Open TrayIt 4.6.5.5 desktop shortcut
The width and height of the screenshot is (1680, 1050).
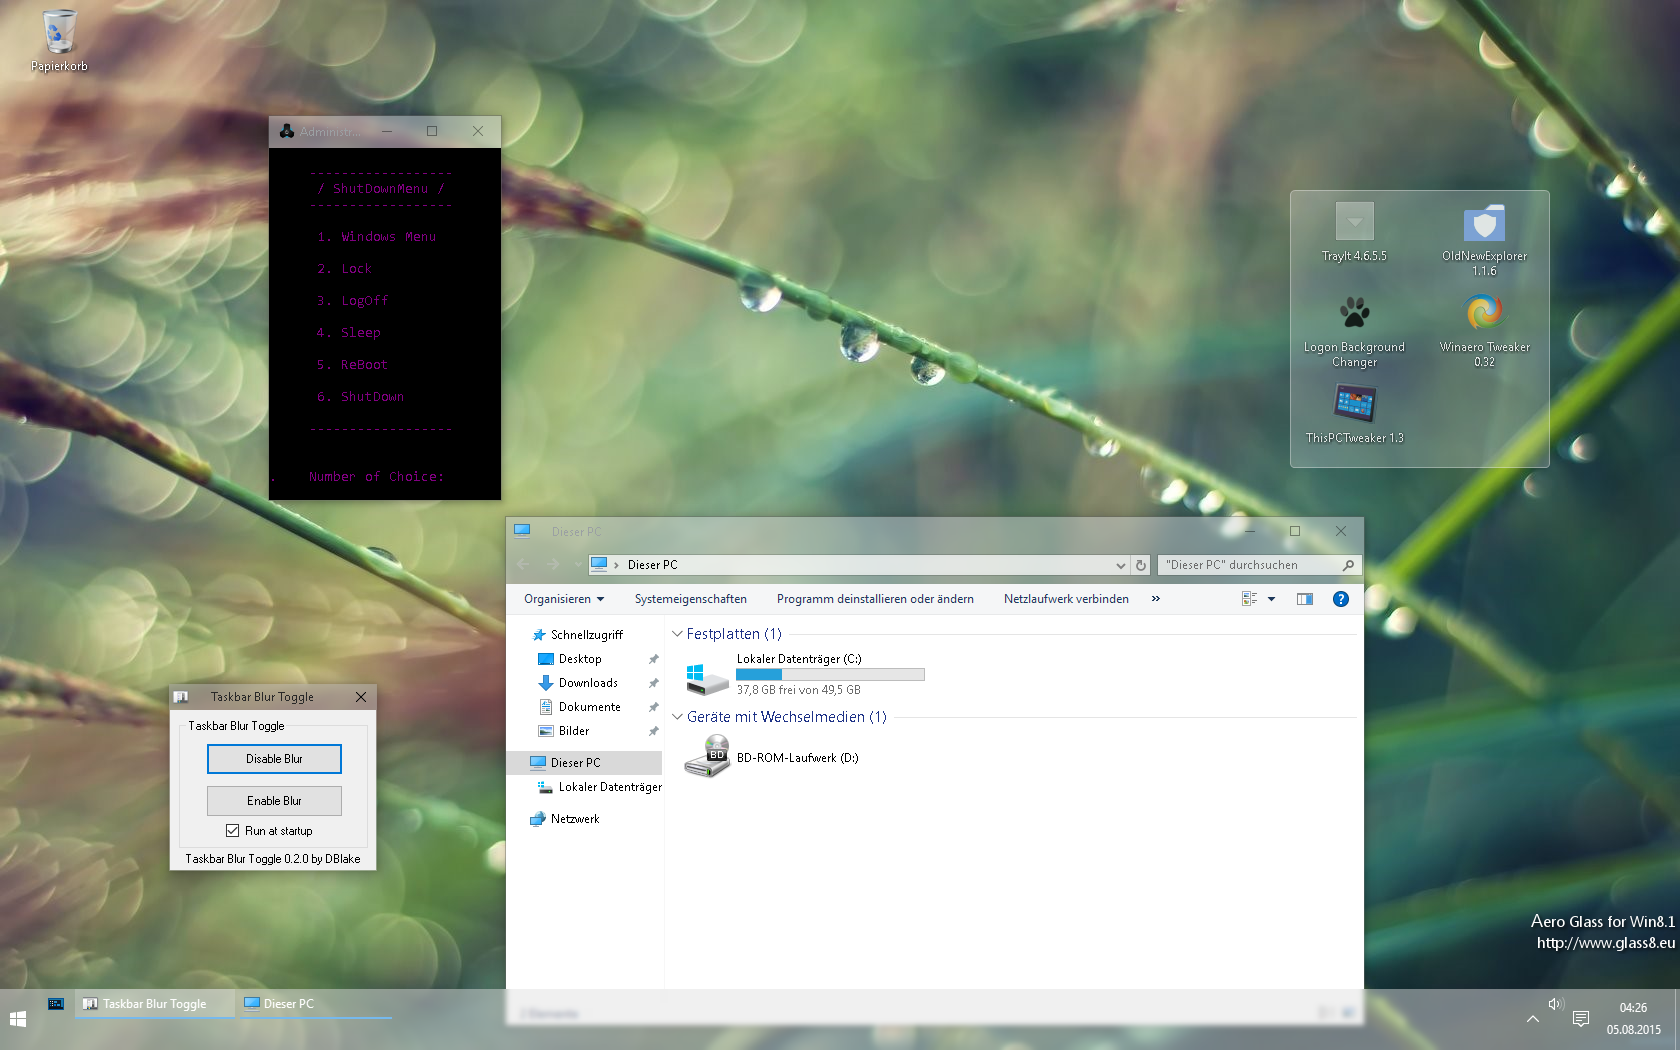pyautogui.click(x=1354, y=232)
